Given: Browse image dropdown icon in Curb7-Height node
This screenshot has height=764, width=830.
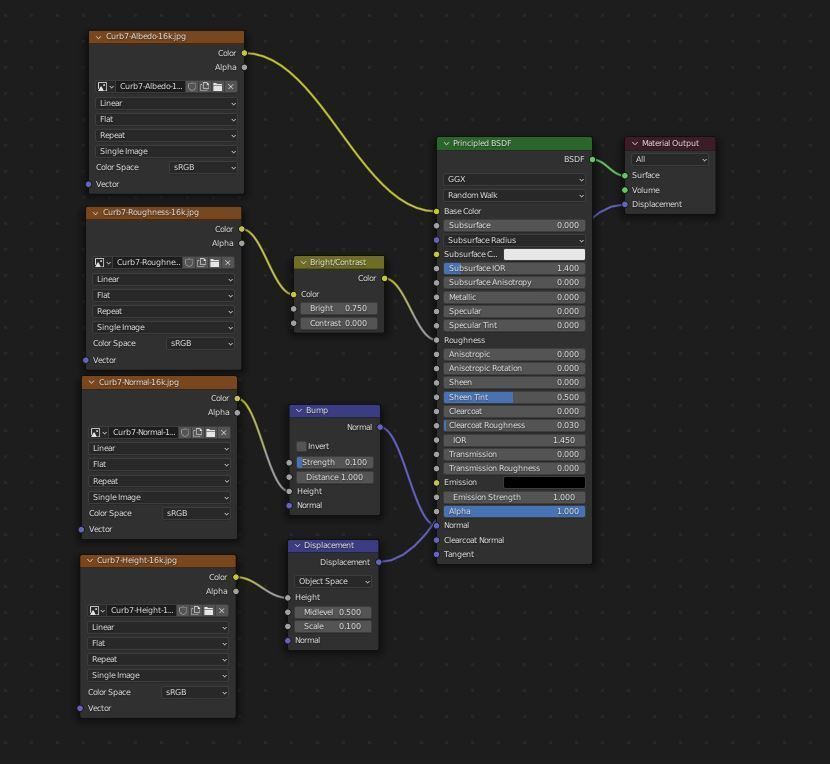Looking at the screenshot, I should coord(97,611).
